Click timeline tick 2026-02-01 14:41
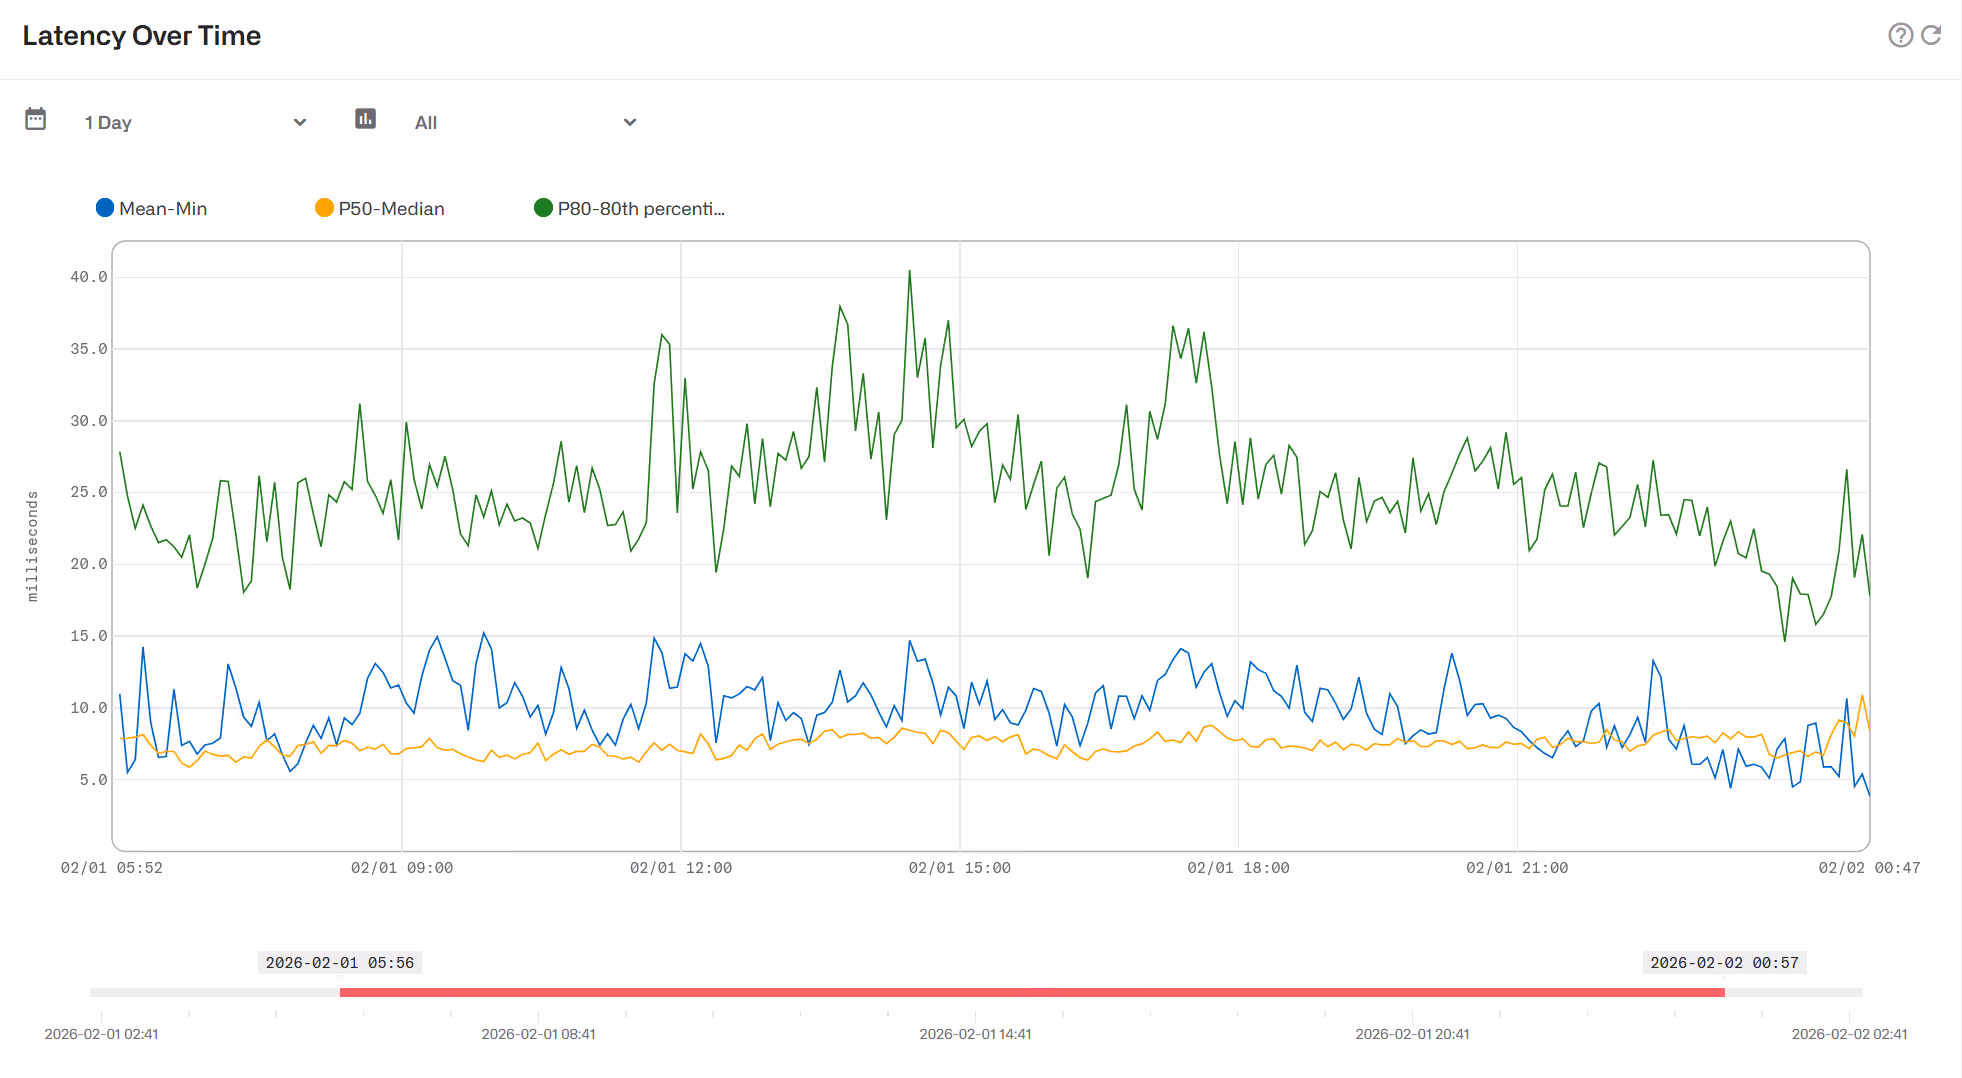The image size is (1962, 1078). click(976, 1034)
